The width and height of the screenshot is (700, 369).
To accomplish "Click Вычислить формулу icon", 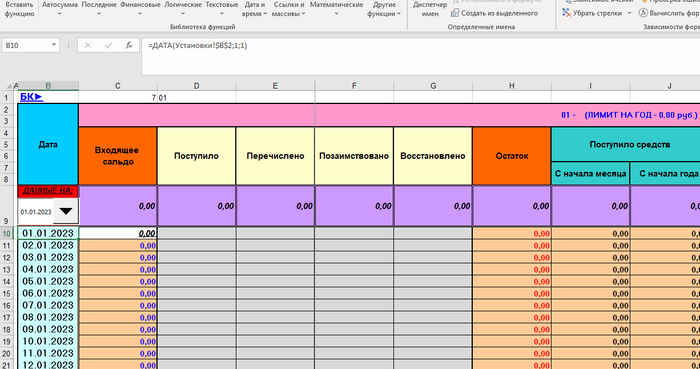I will pos(643,13).
